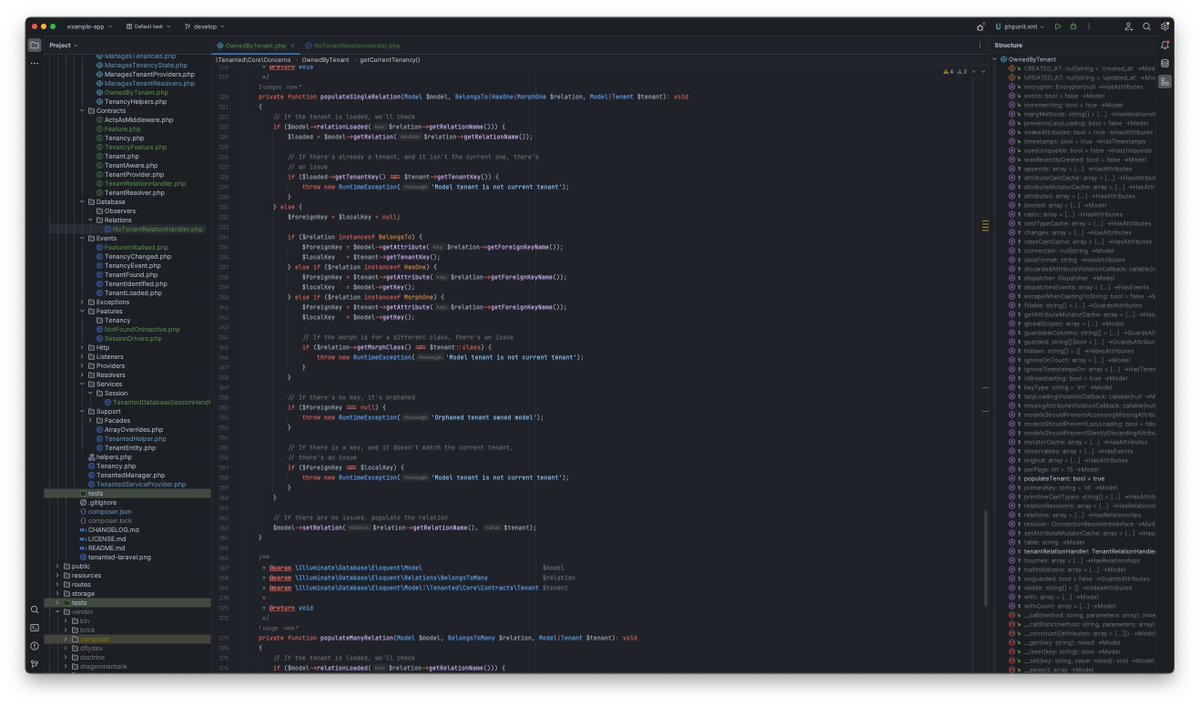Open the More tool windows ellipsis
Viewport: 1200px width, 707px height.
point(35,63)
